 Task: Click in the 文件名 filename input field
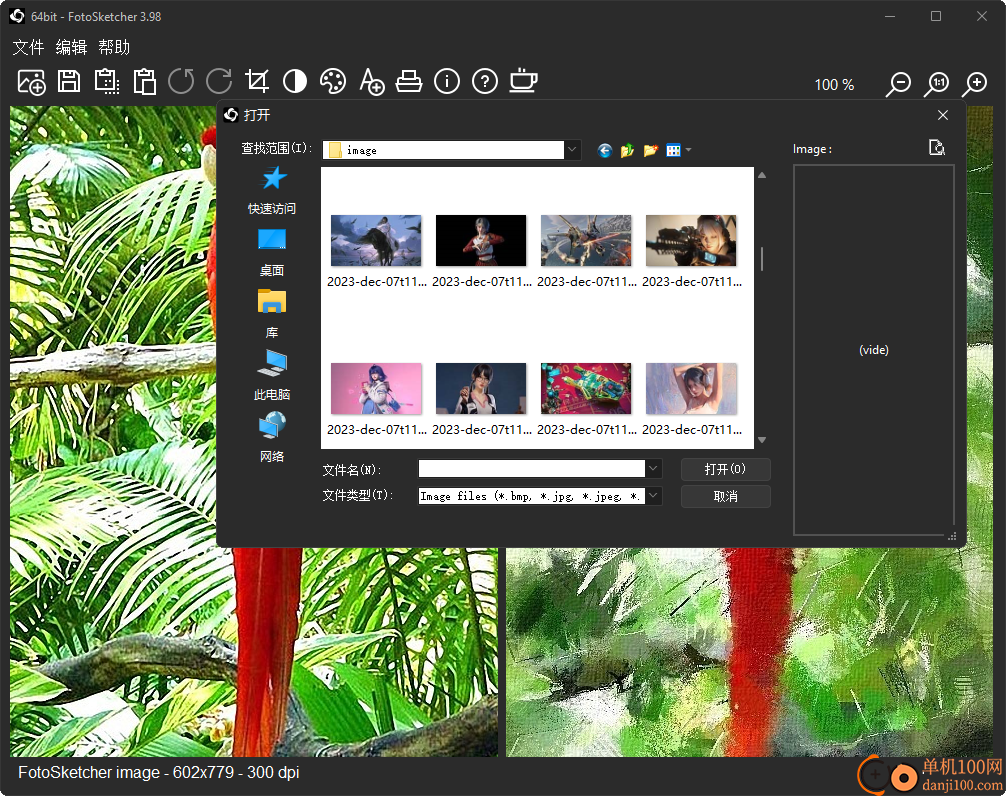click(531, 469)
